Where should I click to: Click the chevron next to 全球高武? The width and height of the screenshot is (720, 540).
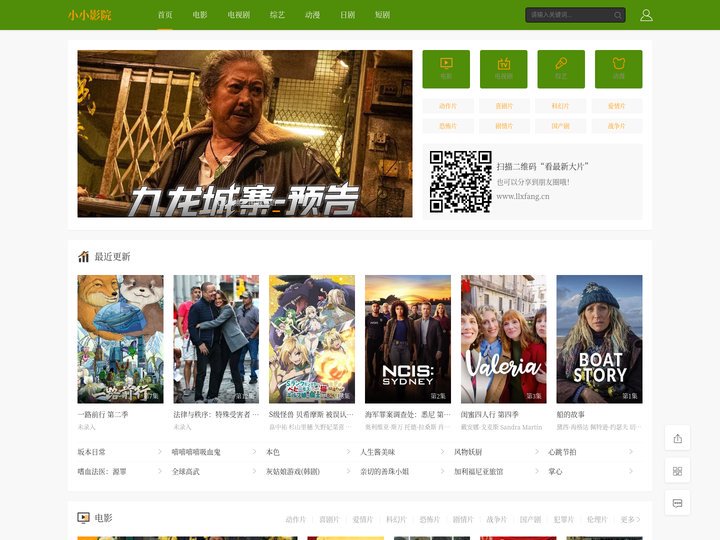click(x=254, y=472)
